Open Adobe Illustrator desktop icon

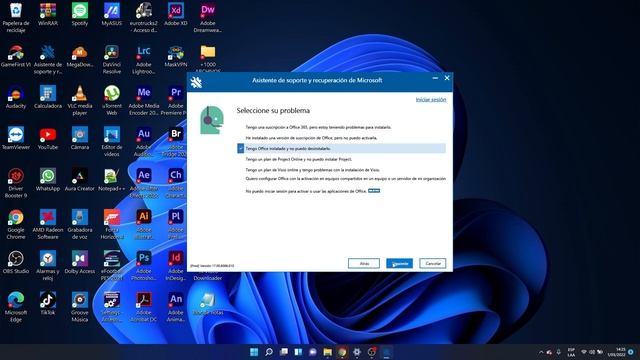click(x=144, y=224)
